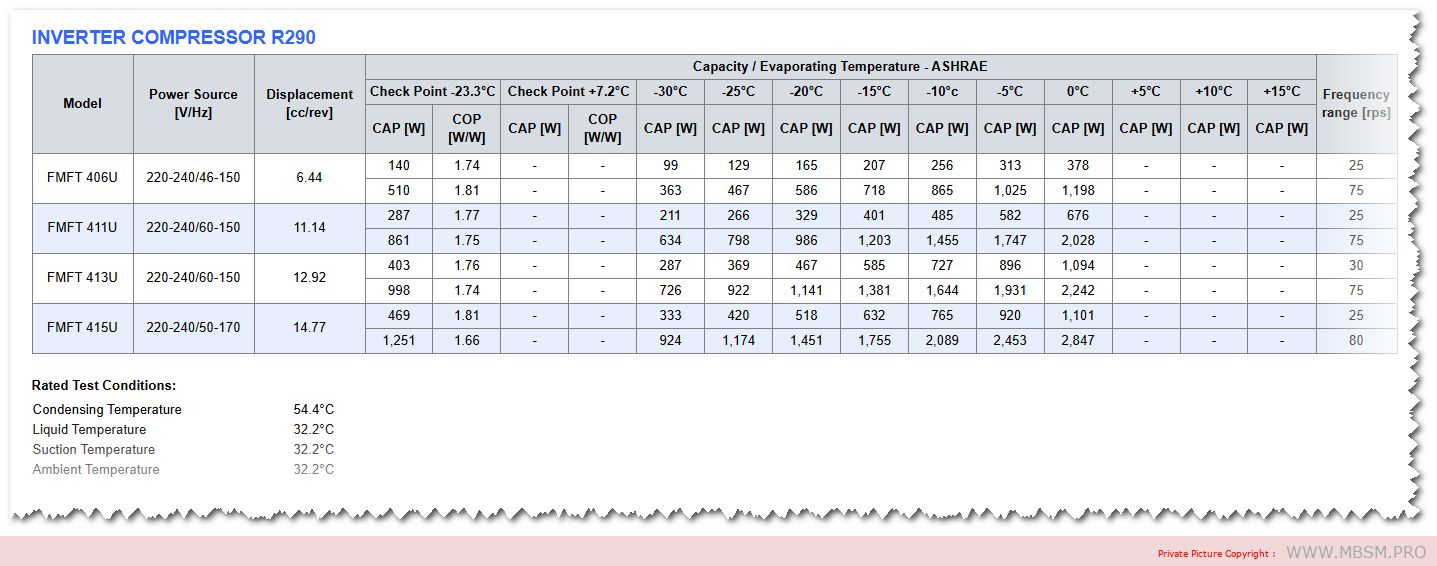Open the WWW.MBSM.PRO watermark link
The width and height of the screenshot is (1437, 566).
click(1355, 552)
